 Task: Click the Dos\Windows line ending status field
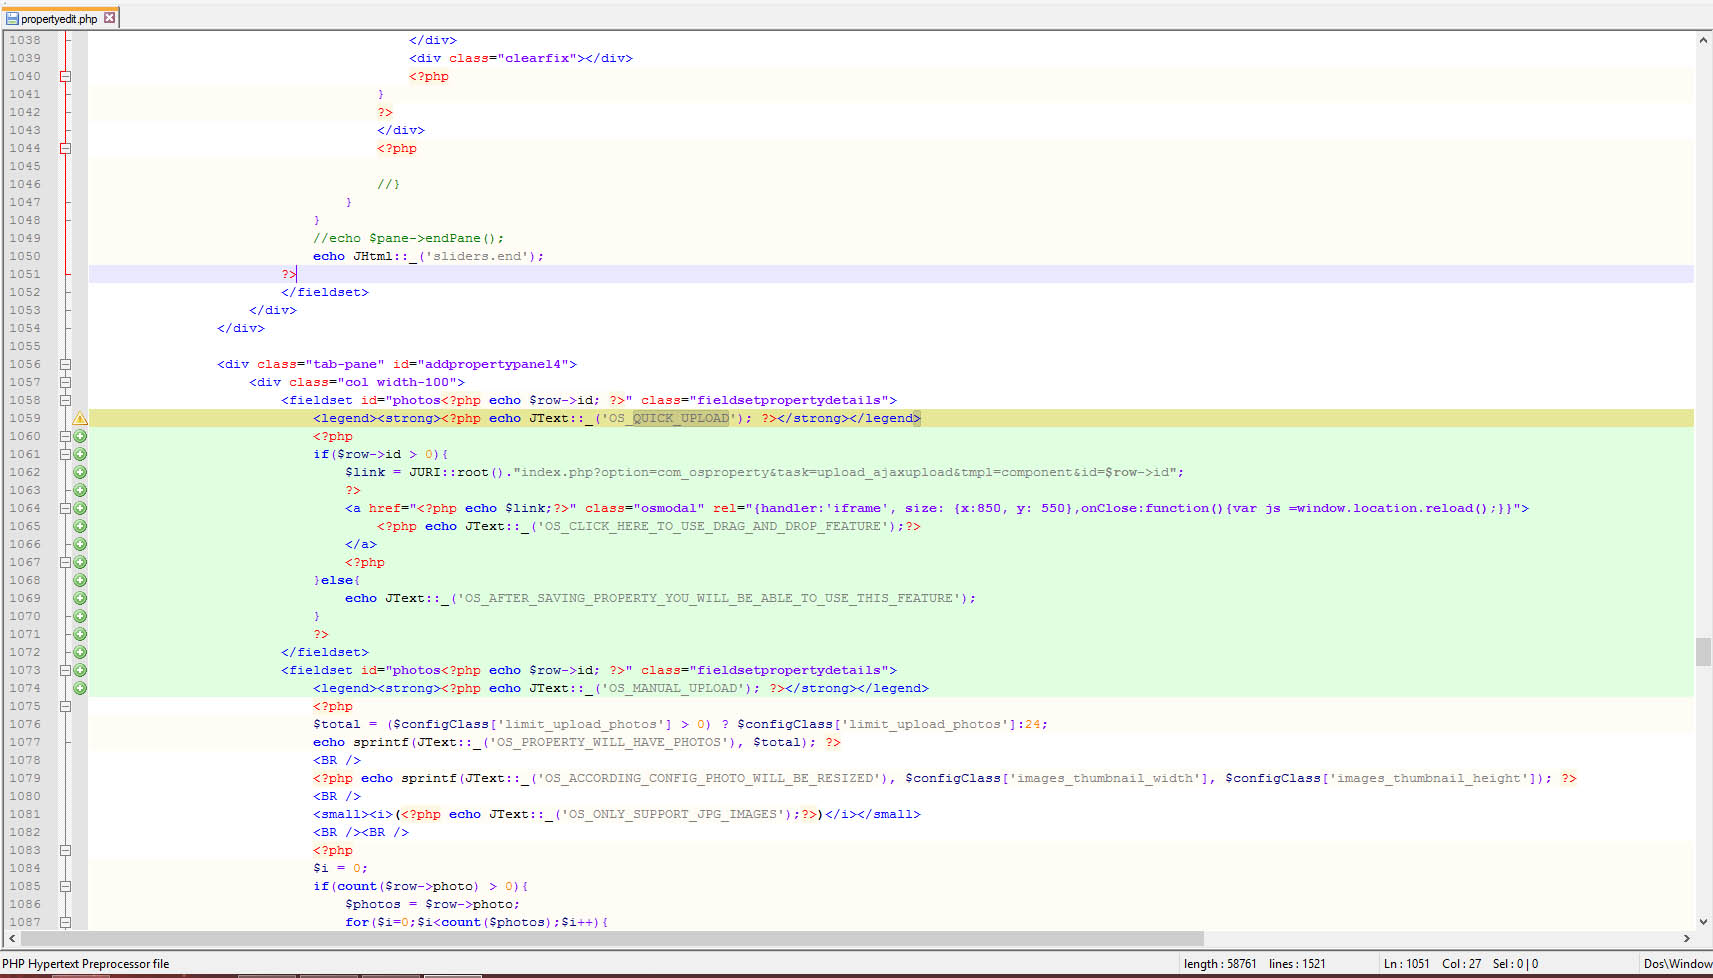[x=1677, y=964]
